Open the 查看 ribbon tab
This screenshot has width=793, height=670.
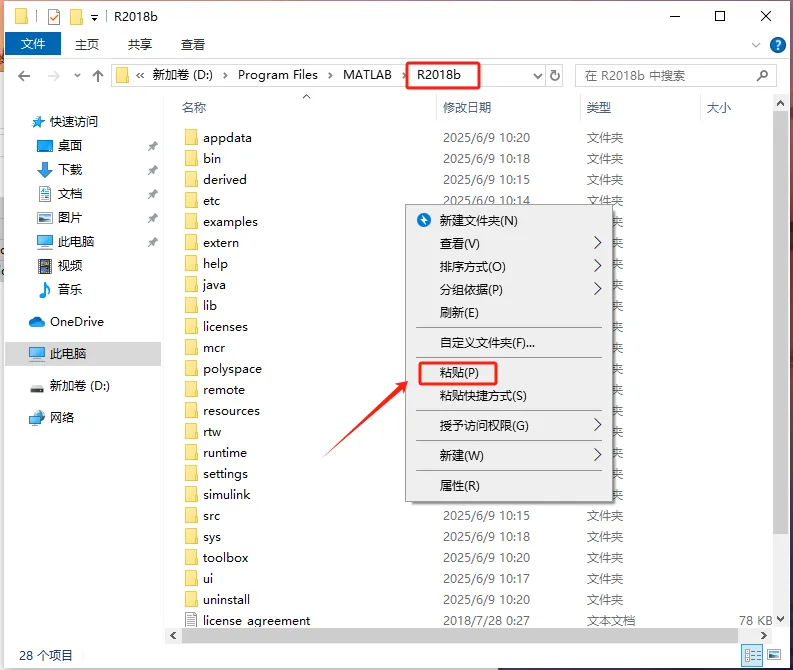[x=193, y=44]
